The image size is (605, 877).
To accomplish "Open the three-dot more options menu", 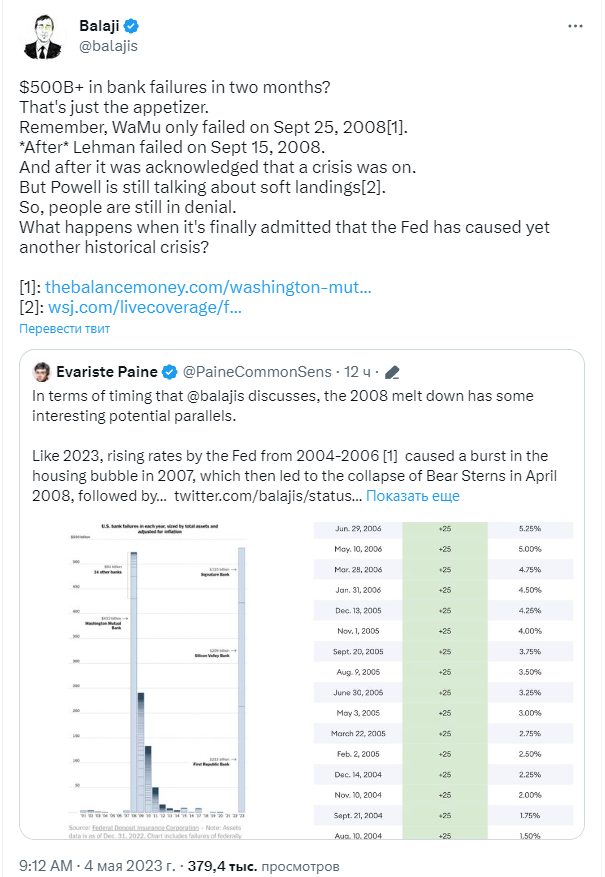I will coord(571,24).
